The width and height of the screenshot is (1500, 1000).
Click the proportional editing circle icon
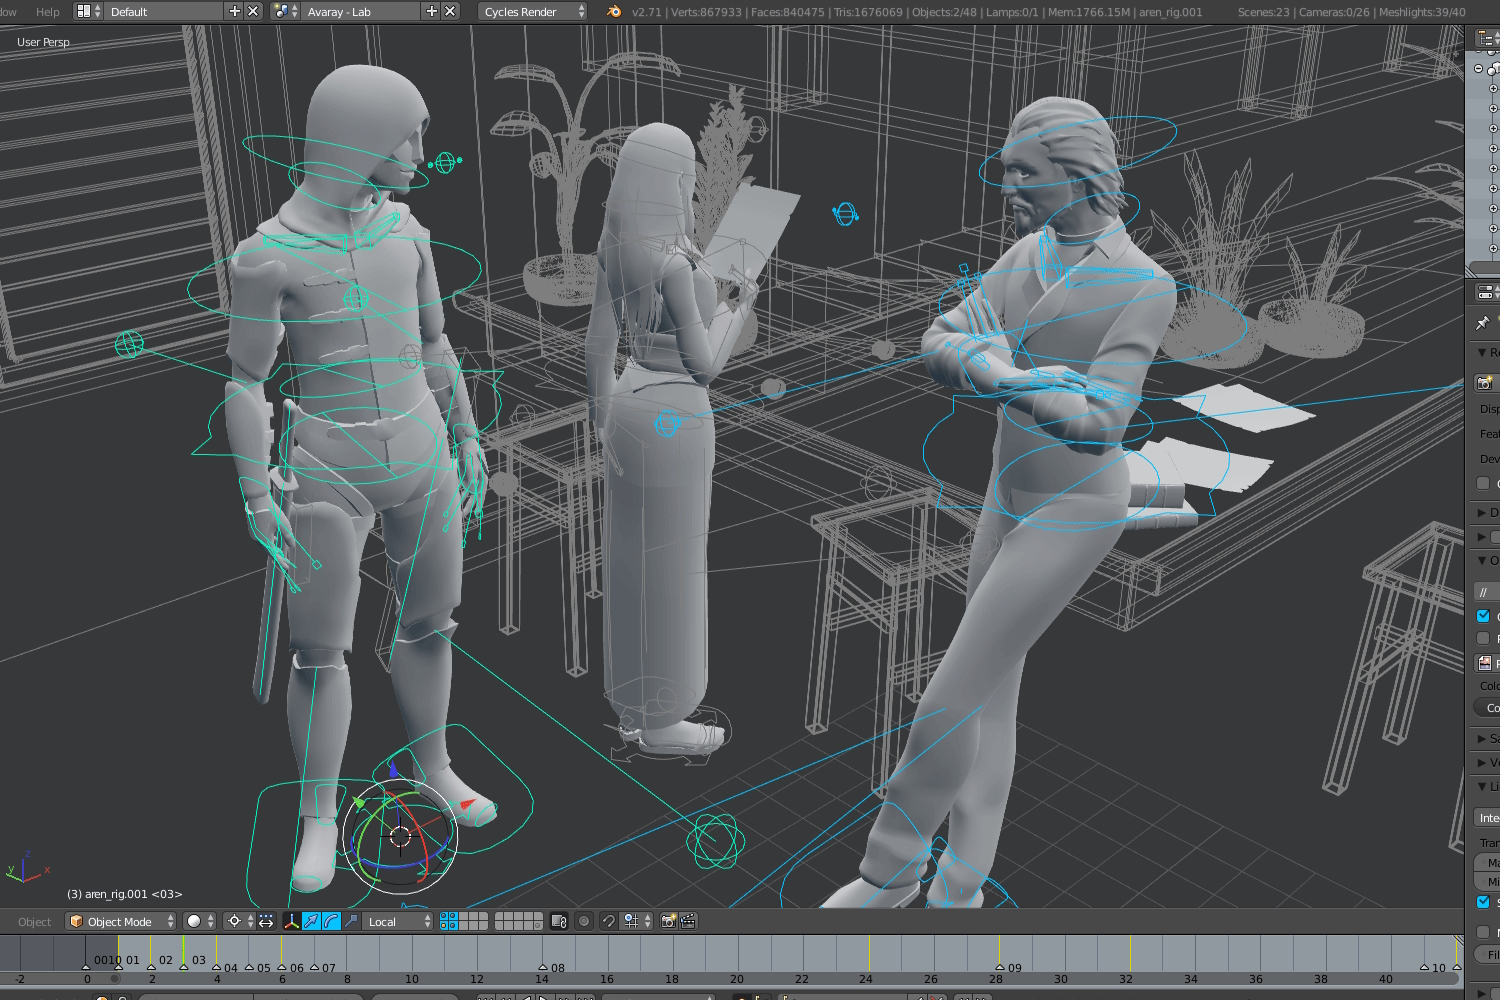584,921
